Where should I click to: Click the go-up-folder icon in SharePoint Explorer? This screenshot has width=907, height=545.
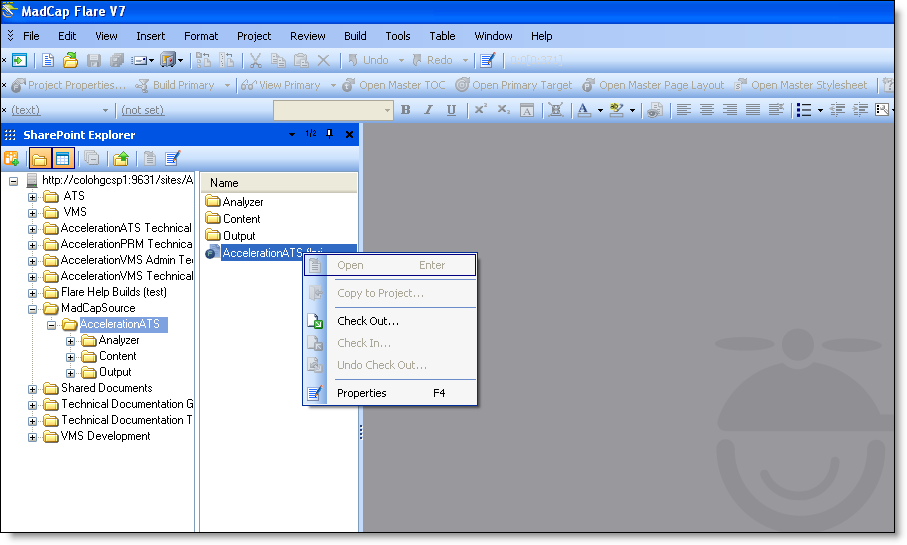click(121, 158)
